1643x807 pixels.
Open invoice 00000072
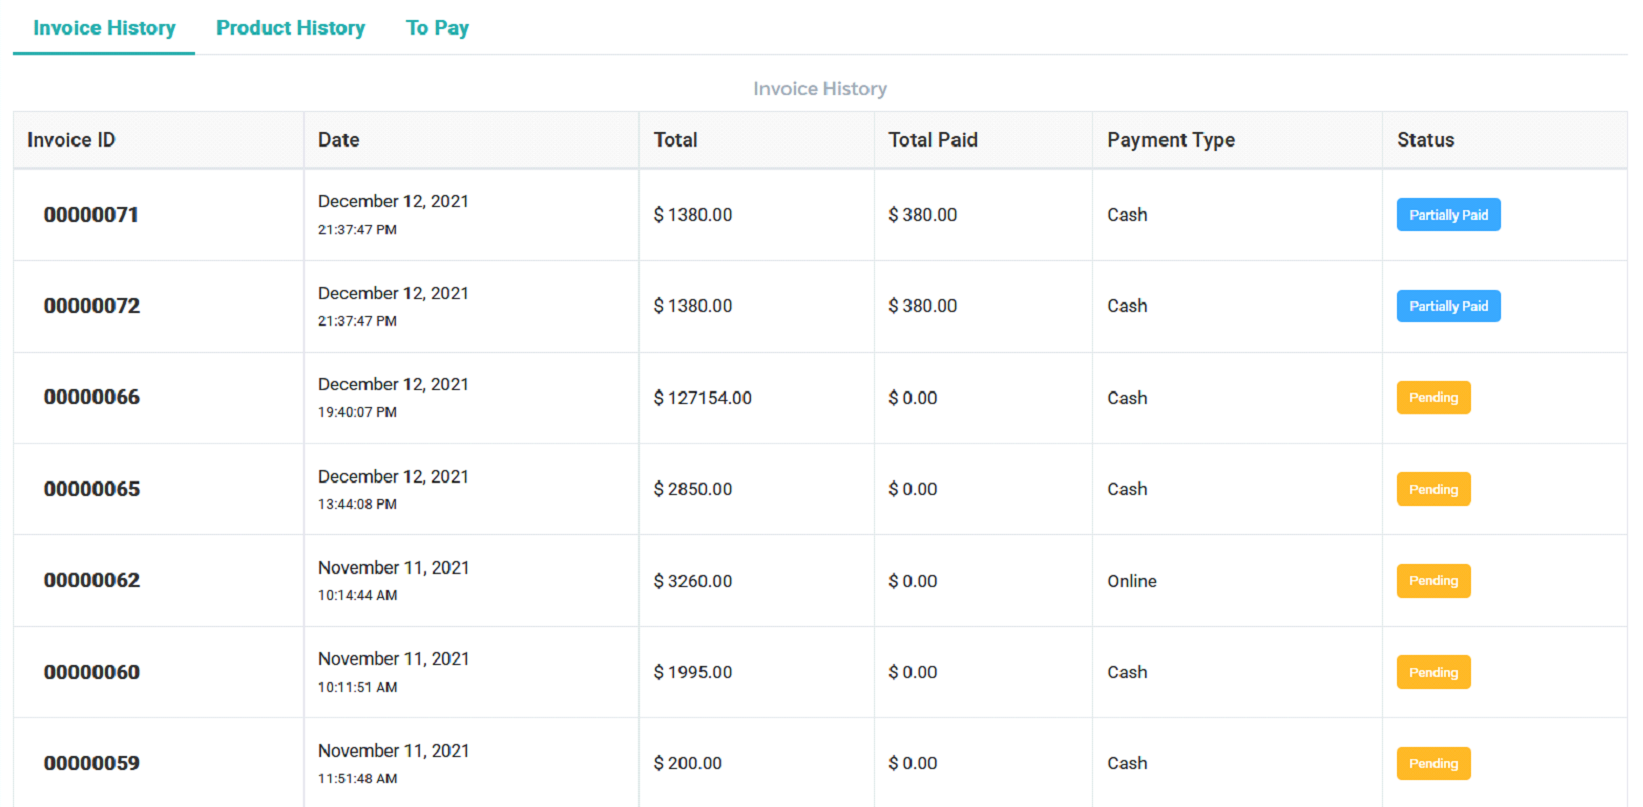coord(91,306)
